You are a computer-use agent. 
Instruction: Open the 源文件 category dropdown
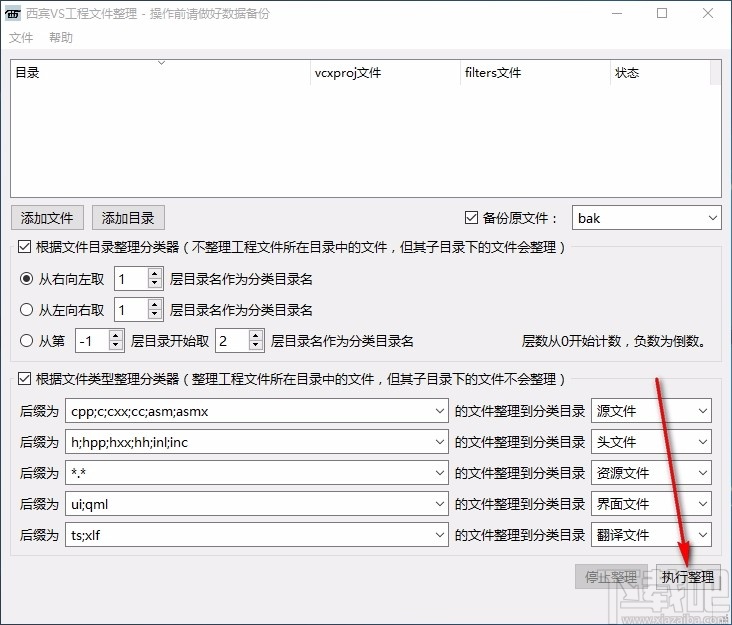click(x=651, y=411)
